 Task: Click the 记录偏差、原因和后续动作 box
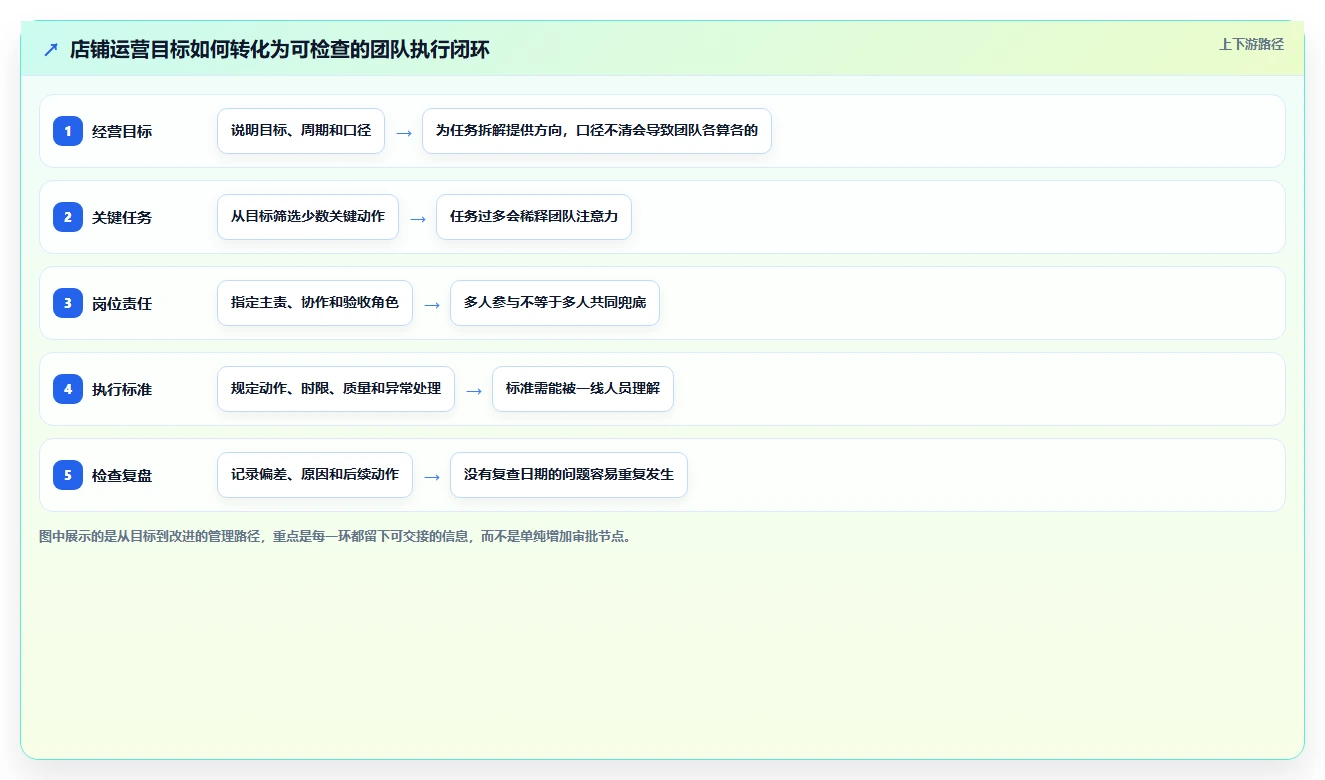pyautogui.click(x=315, y=475)
